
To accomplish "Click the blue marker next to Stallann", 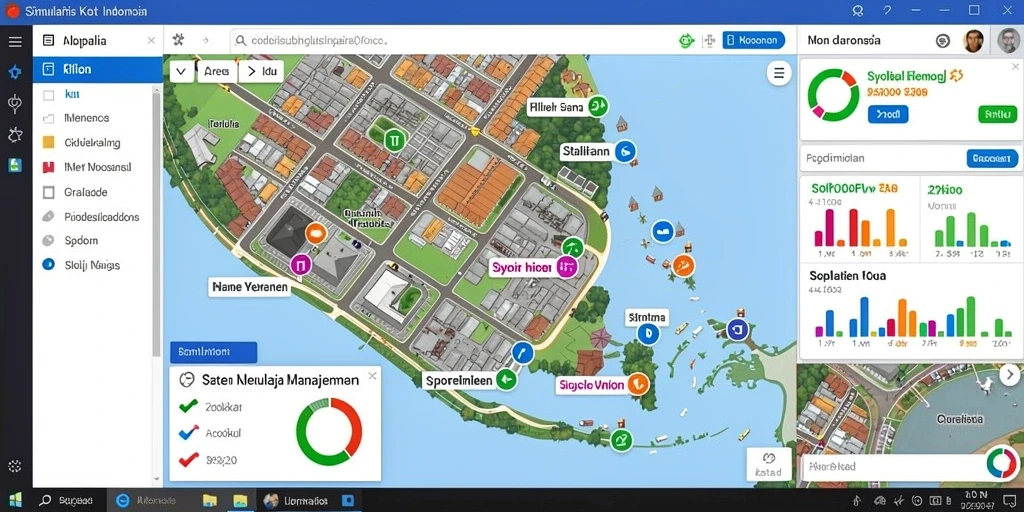I will click(626, 152).
